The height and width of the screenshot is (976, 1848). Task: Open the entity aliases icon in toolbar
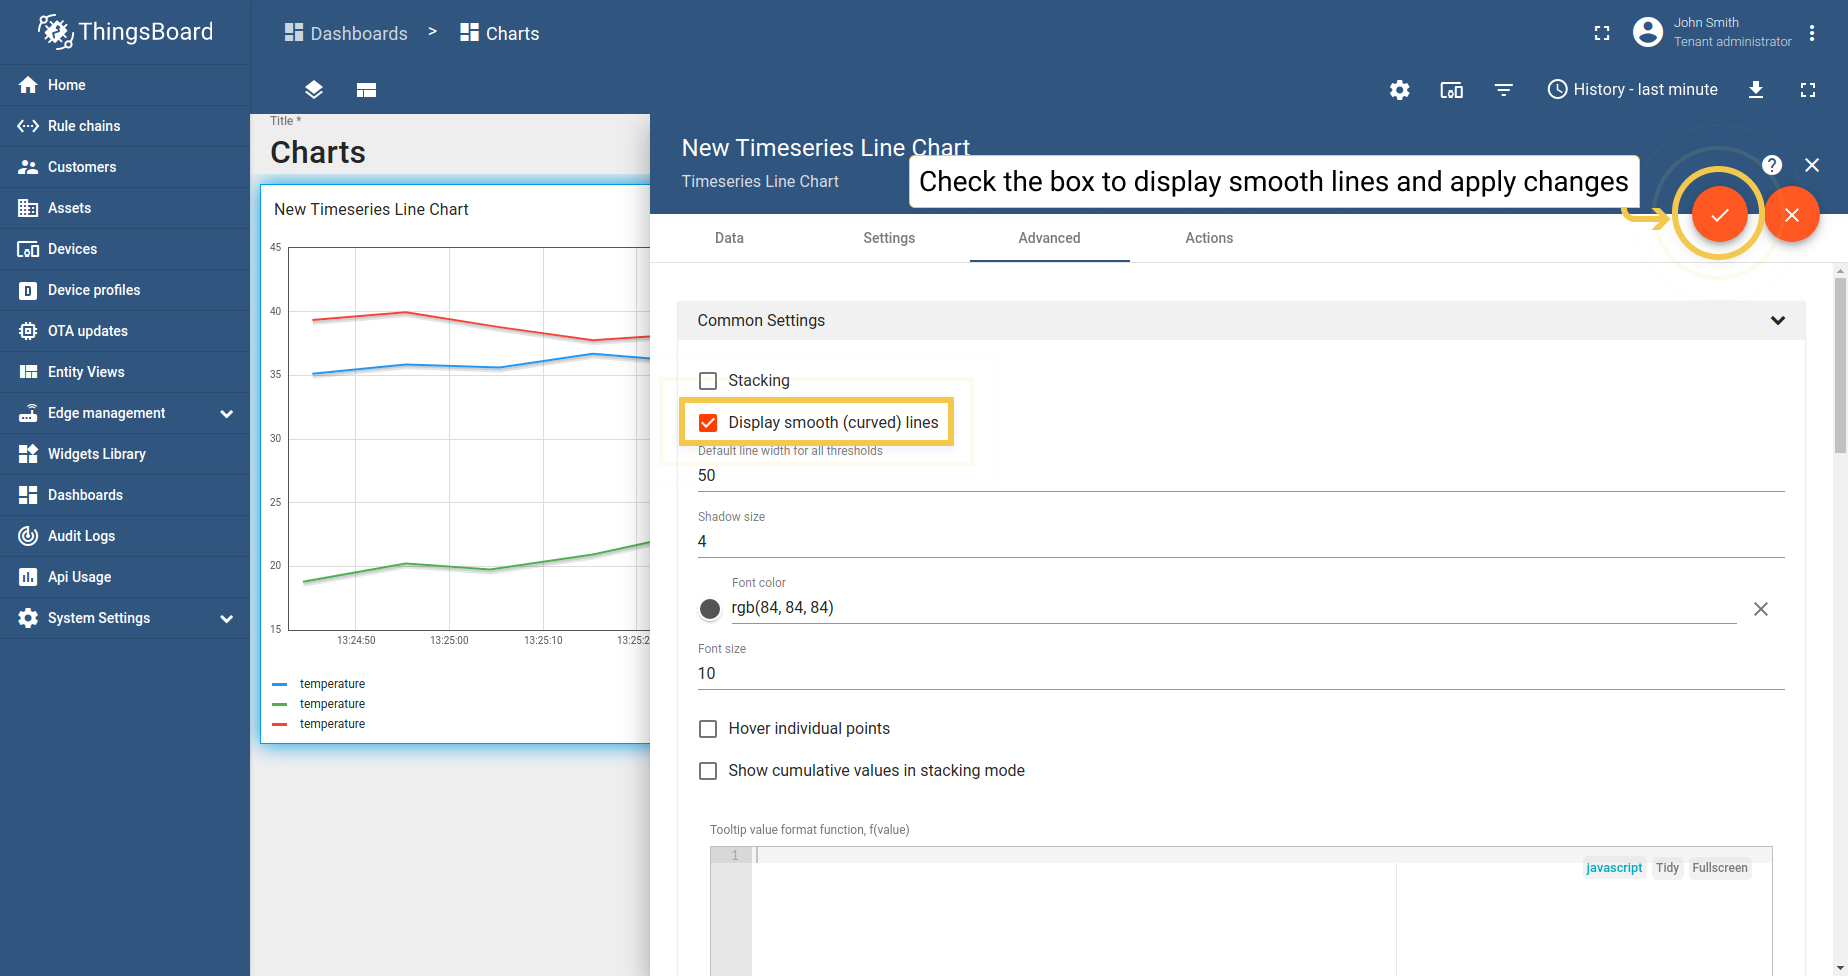click(x=1451, y=90)
